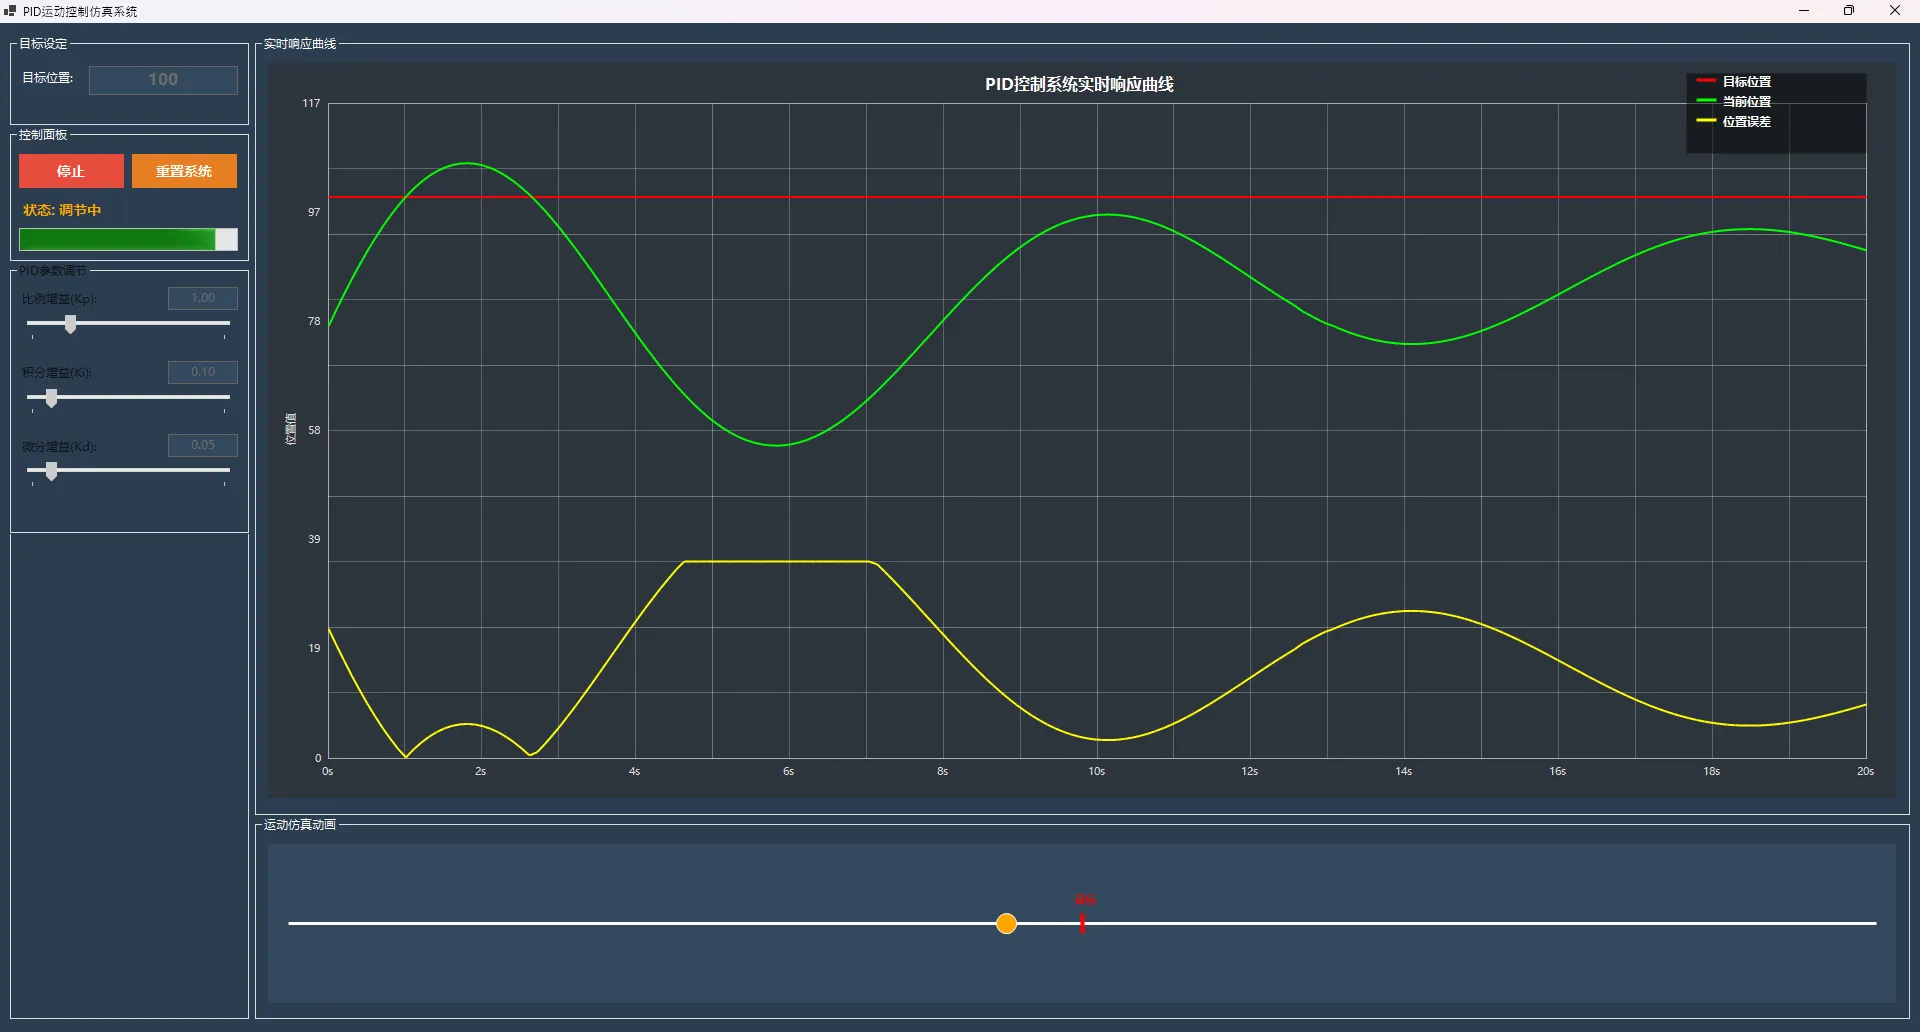Click the 积分增益(Ki) slider handle
This screenshot has height=1032, width=1920.
pos(51,398)
